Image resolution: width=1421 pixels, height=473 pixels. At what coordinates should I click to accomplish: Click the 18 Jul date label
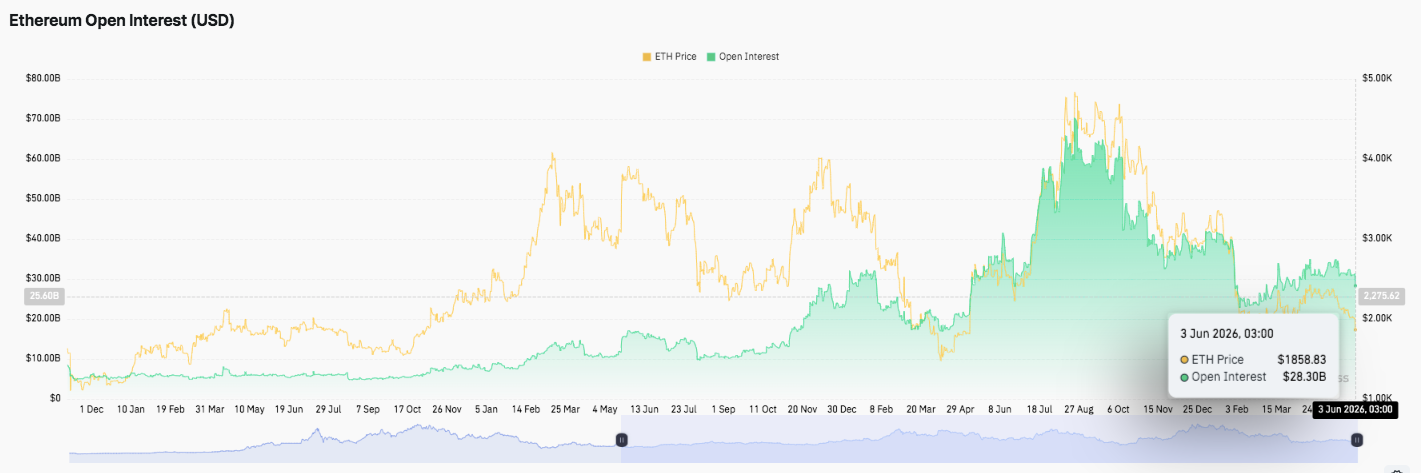point(1038,409)
